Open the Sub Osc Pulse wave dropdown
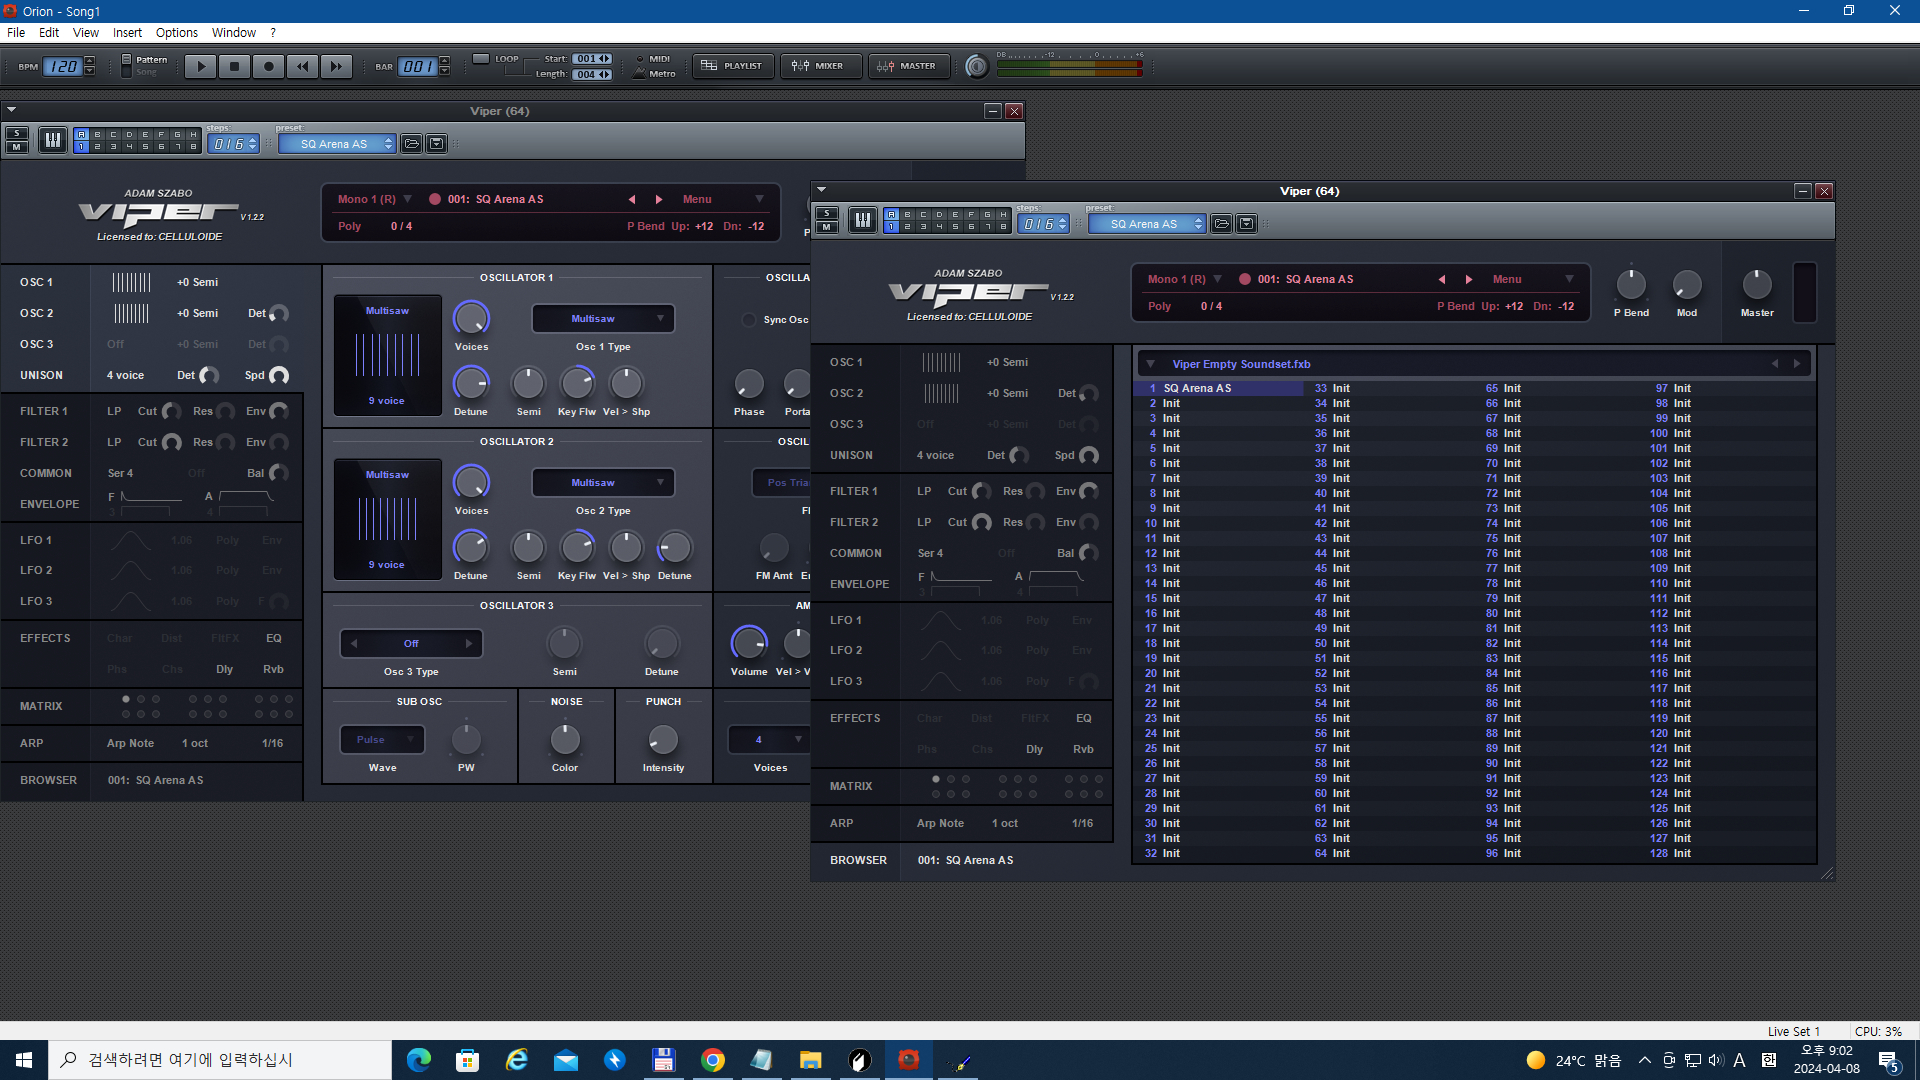The width and height of the screenshot is (1920, 1080). click(x=382, y=740)
